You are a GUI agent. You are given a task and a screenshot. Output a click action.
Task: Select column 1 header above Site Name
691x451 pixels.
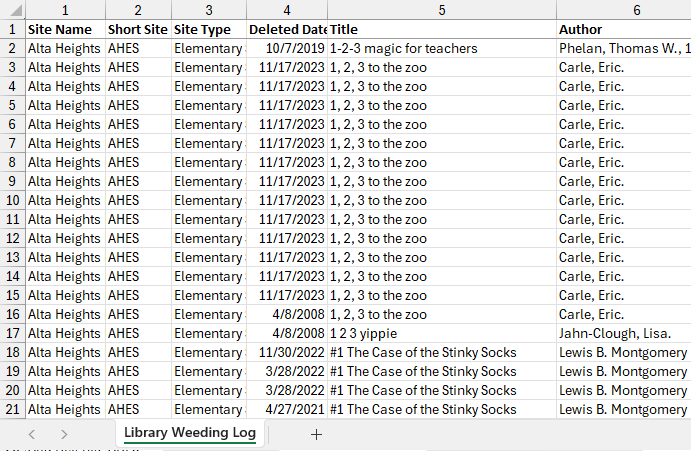point(65,10)
